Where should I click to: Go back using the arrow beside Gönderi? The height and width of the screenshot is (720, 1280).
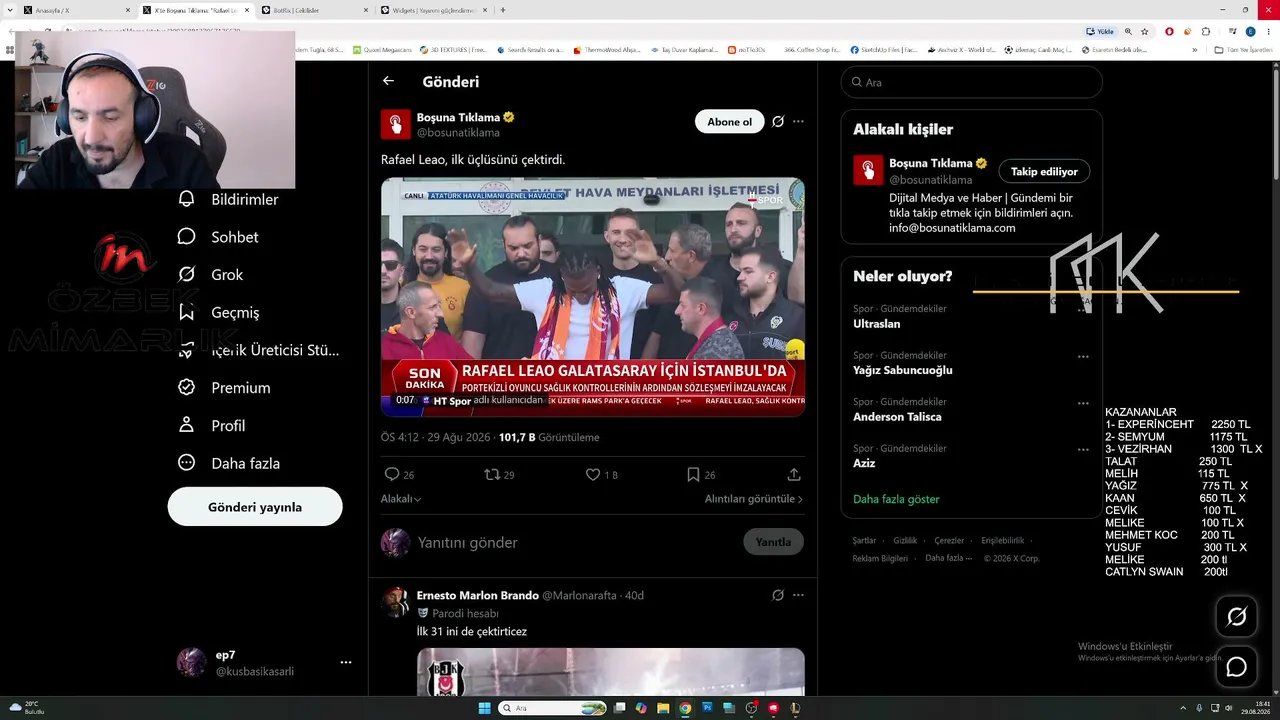pos(388,81)
